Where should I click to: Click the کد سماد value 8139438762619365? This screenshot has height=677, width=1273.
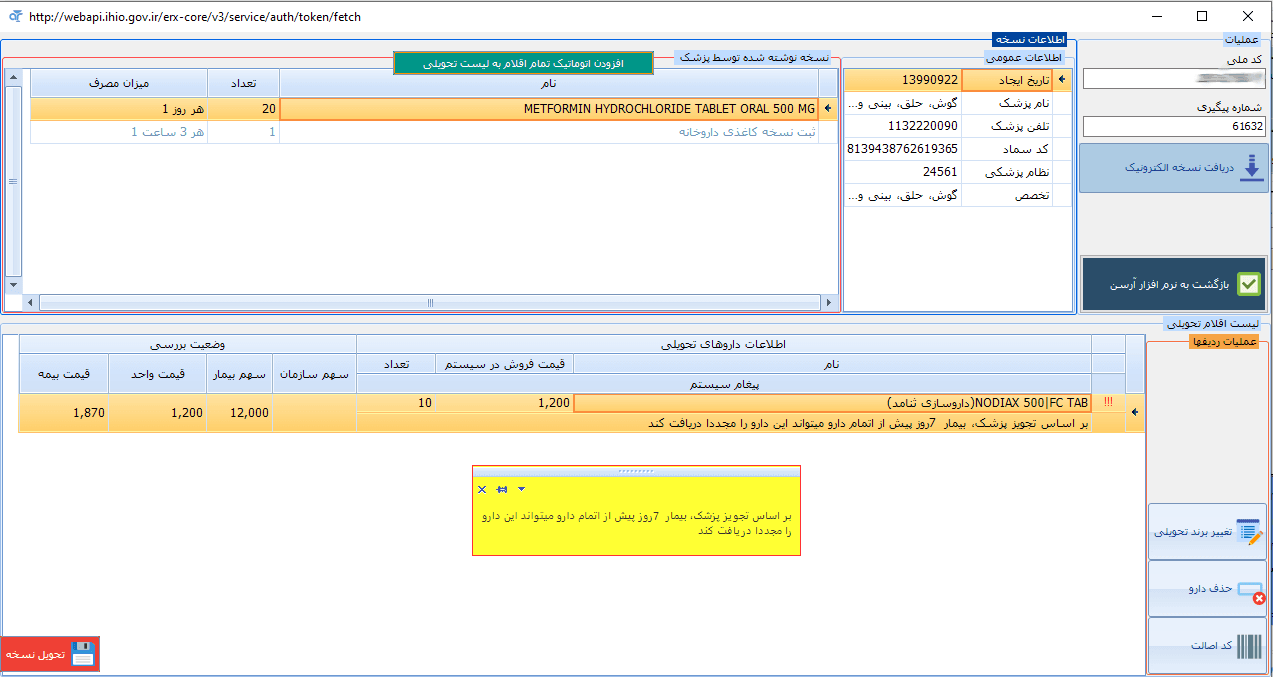[903, 149]
